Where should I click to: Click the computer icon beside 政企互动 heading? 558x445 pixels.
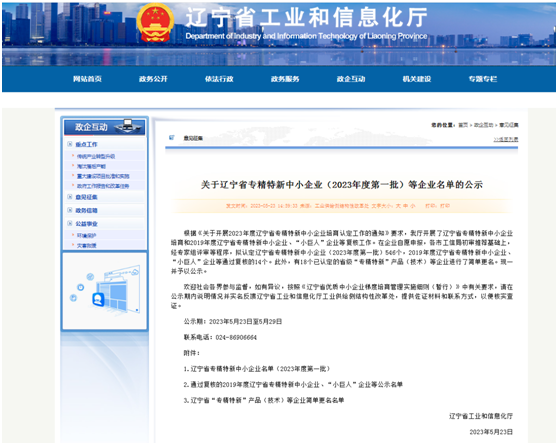[128, 126]
